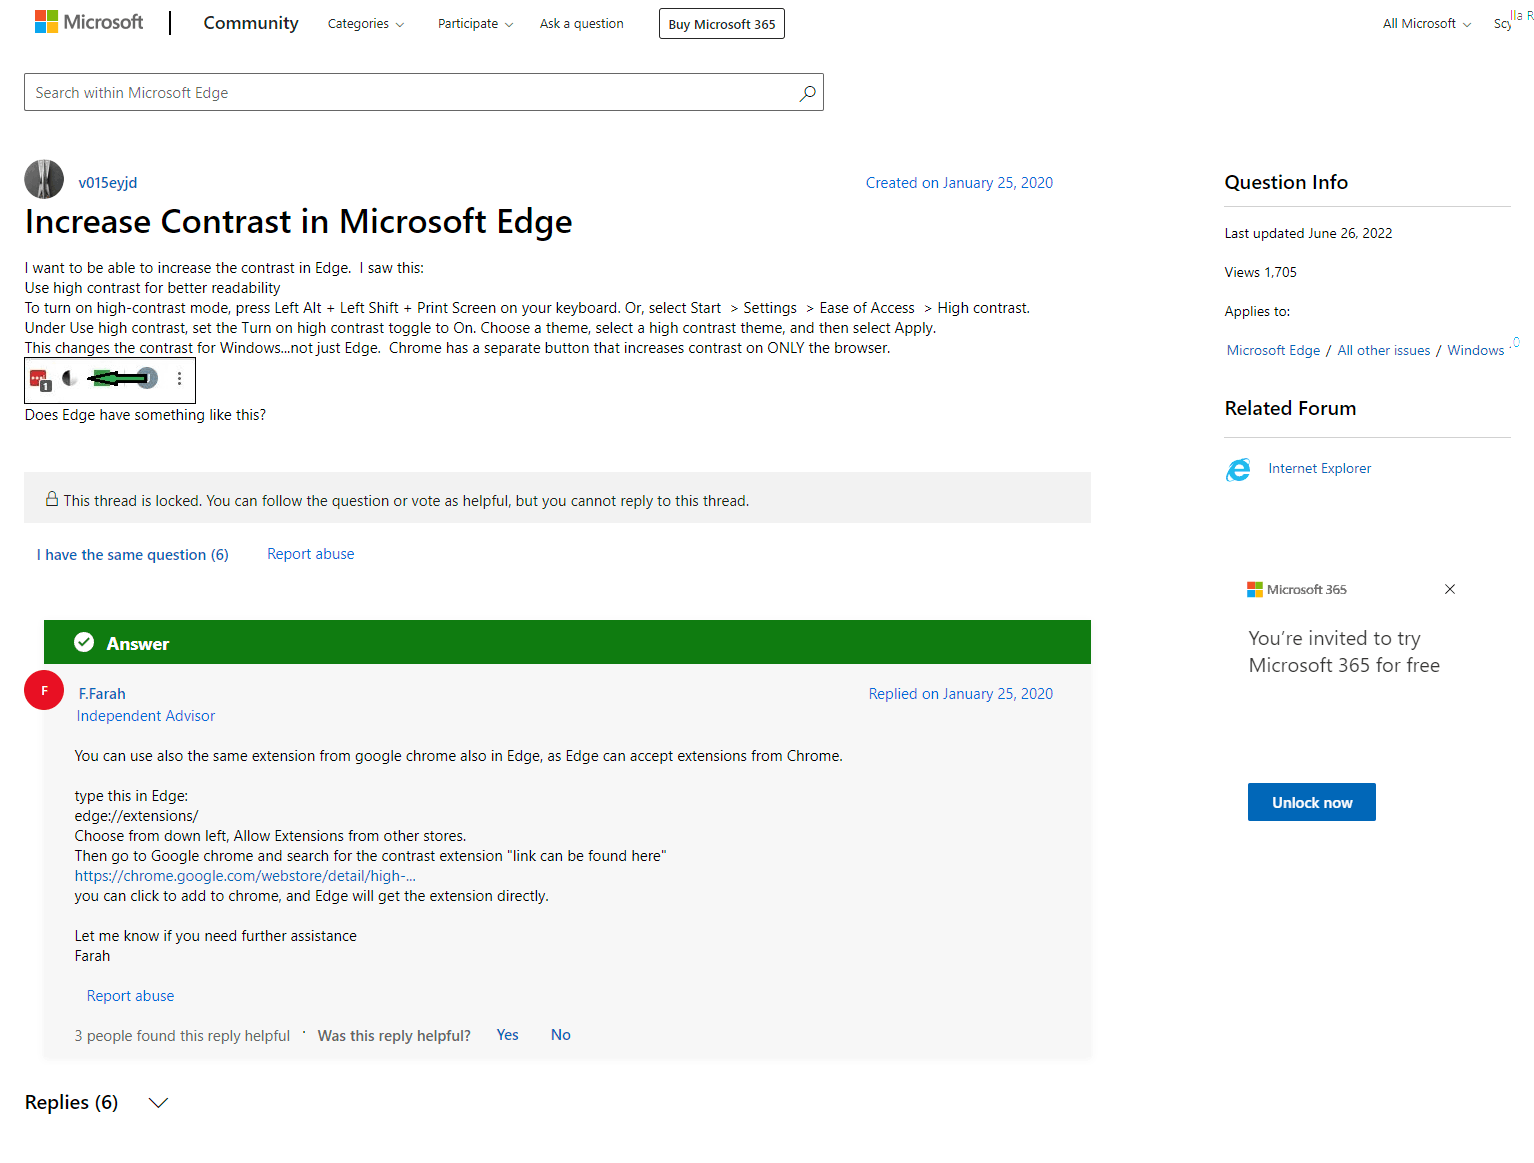The height and width of the screenshot is (1163, 1534).
Task: Click F.Farah's red avatar circle
Action: pyautogui.click(x=44, y=690)
